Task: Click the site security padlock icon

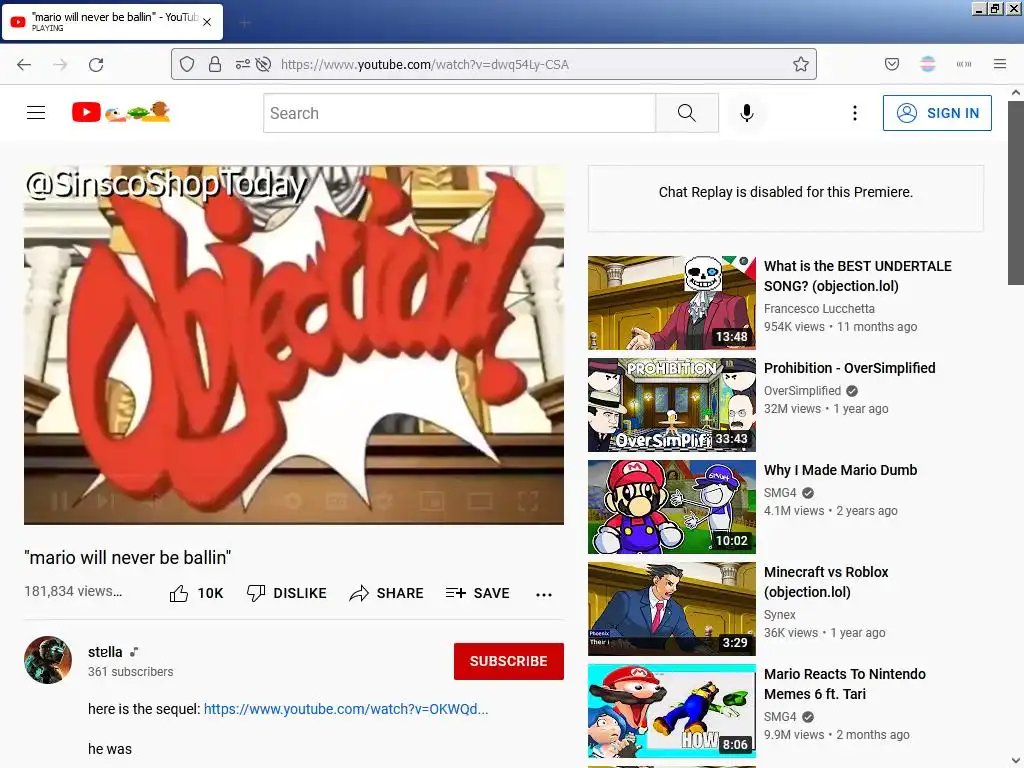Action: (x=215, y=64)
